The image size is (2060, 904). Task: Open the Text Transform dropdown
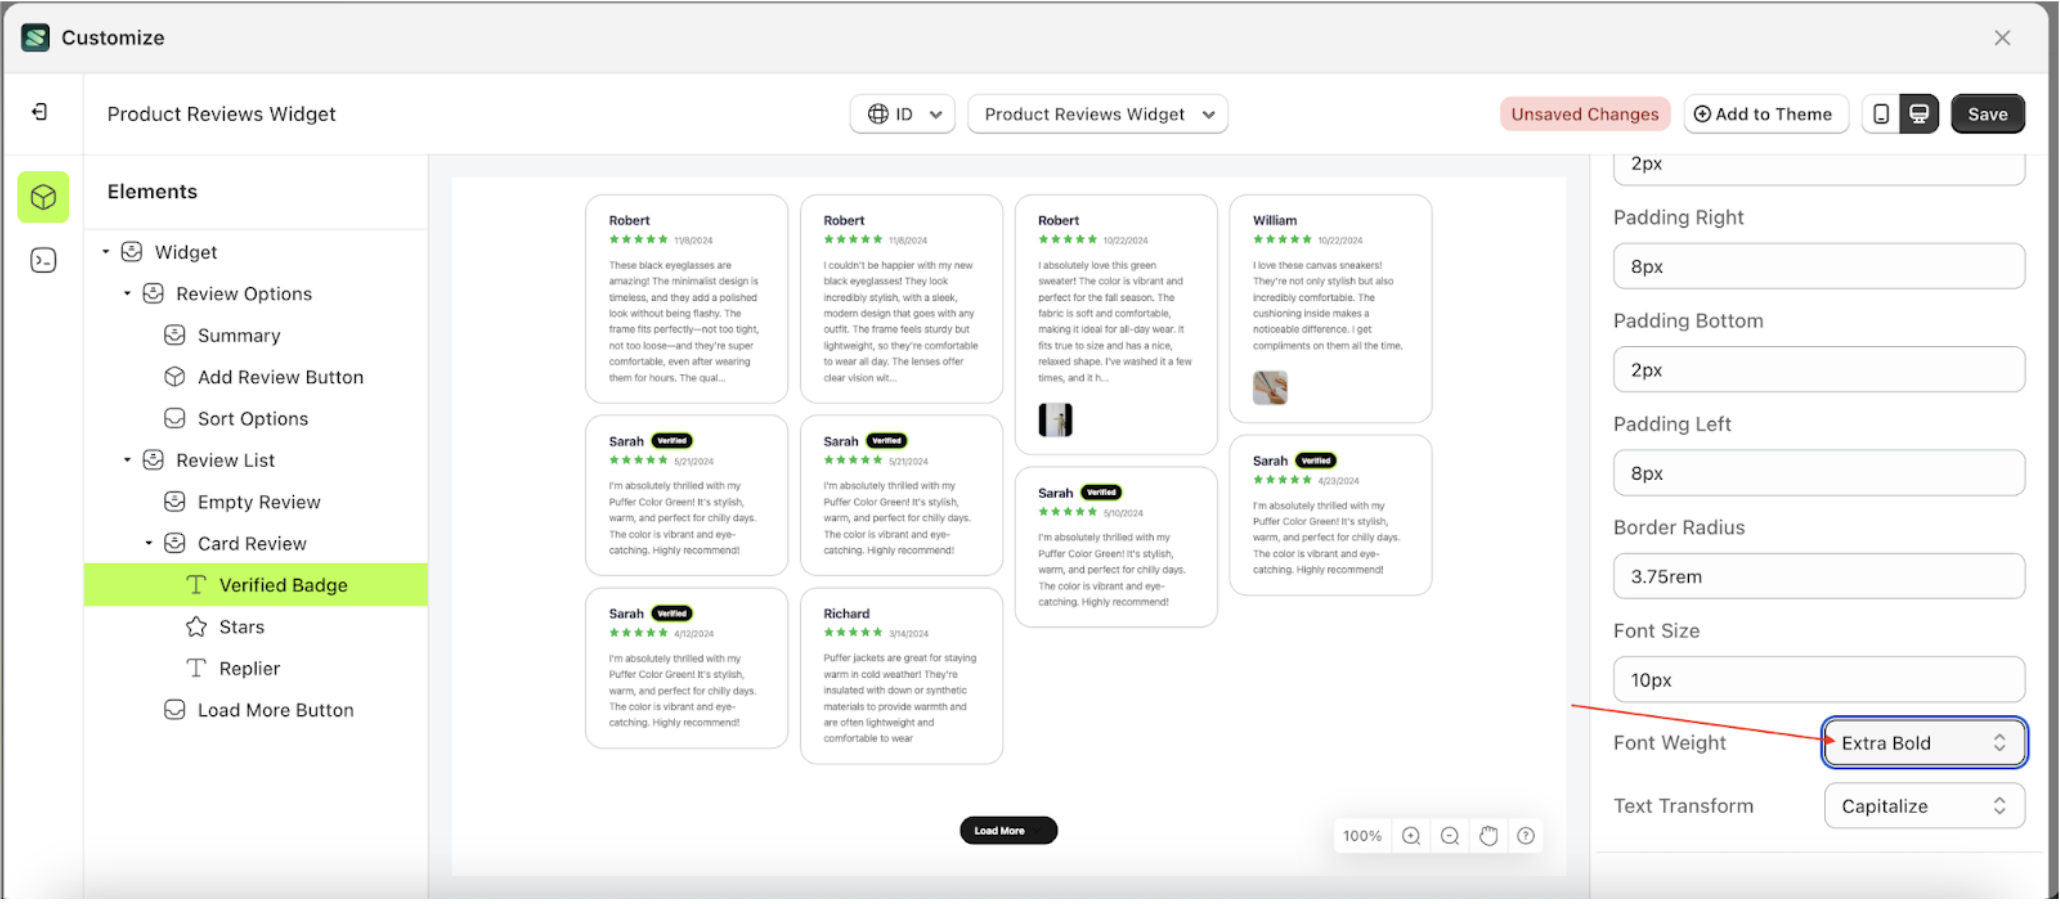[1922, 806]
